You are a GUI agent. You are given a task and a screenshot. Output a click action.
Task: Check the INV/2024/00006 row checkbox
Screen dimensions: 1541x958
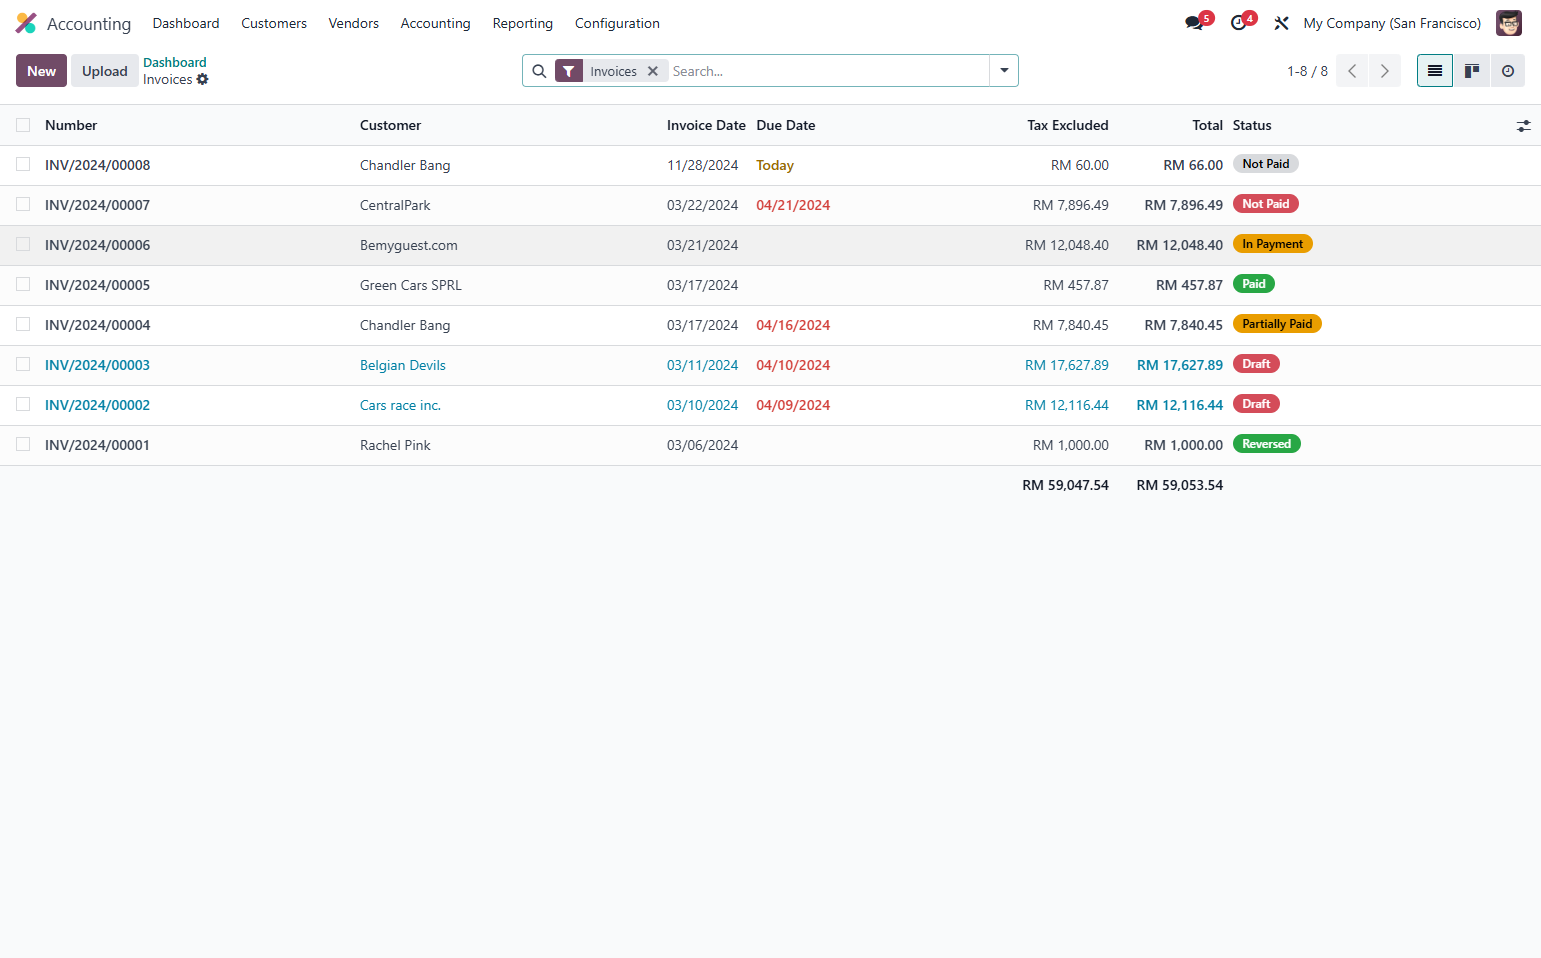[23, 244]
